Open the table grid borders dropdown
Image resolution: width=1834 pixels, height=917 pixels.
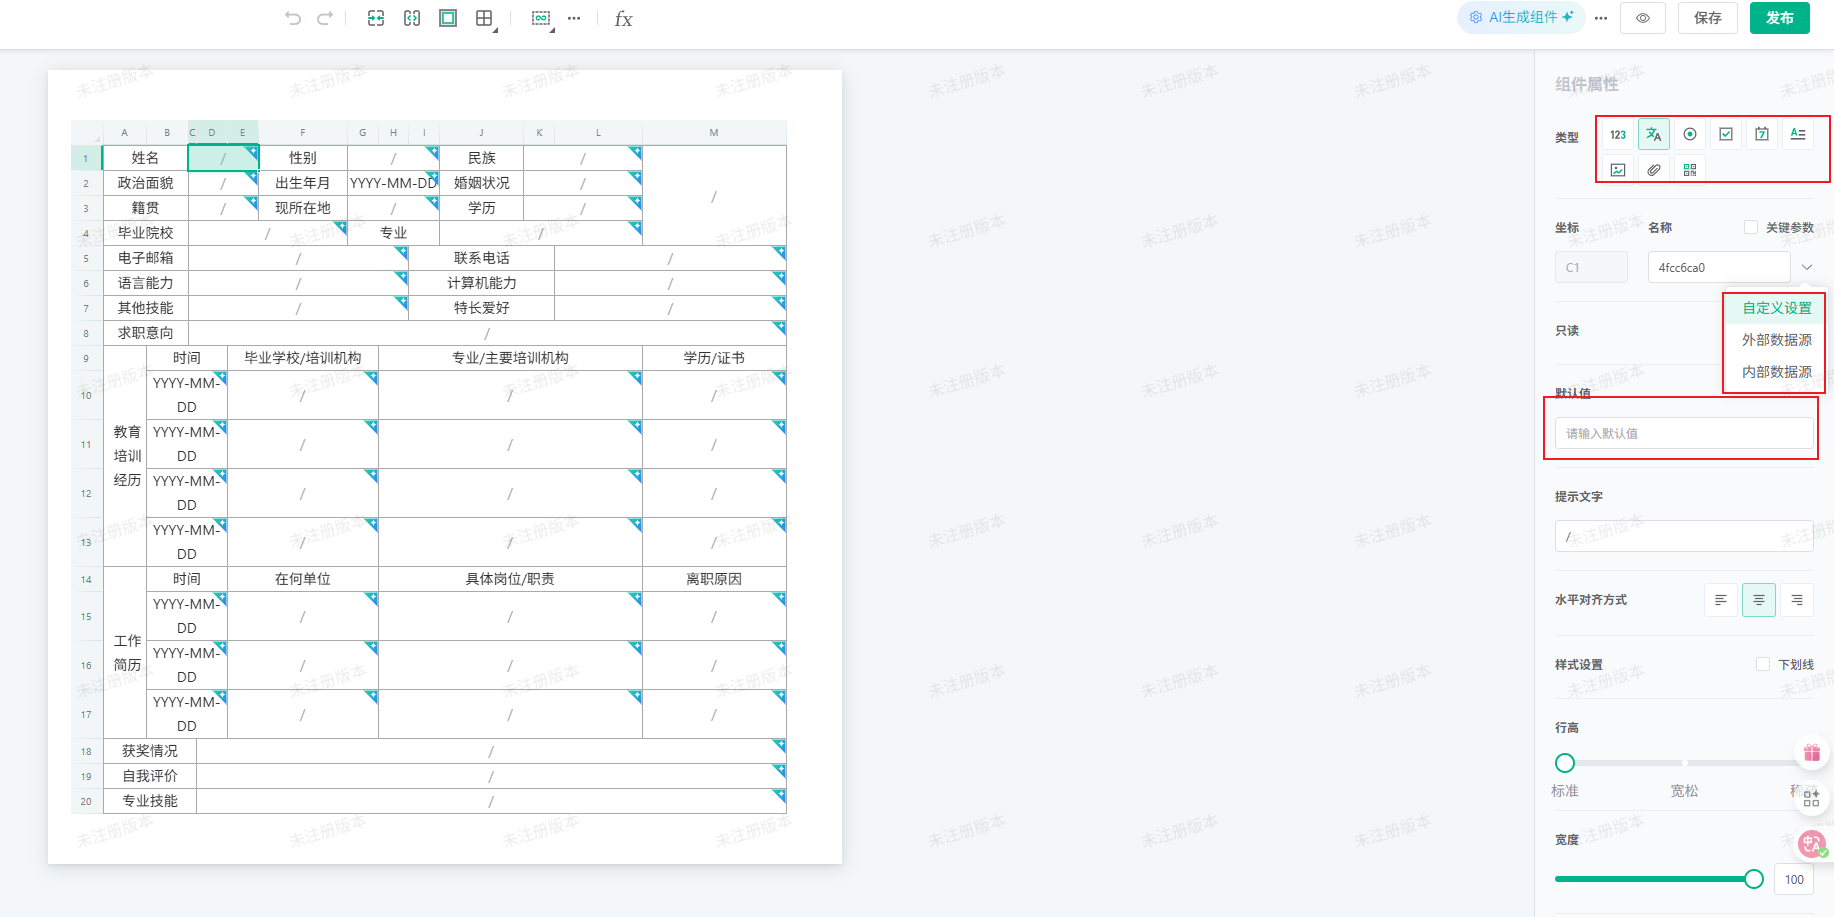tap(486, 19)
